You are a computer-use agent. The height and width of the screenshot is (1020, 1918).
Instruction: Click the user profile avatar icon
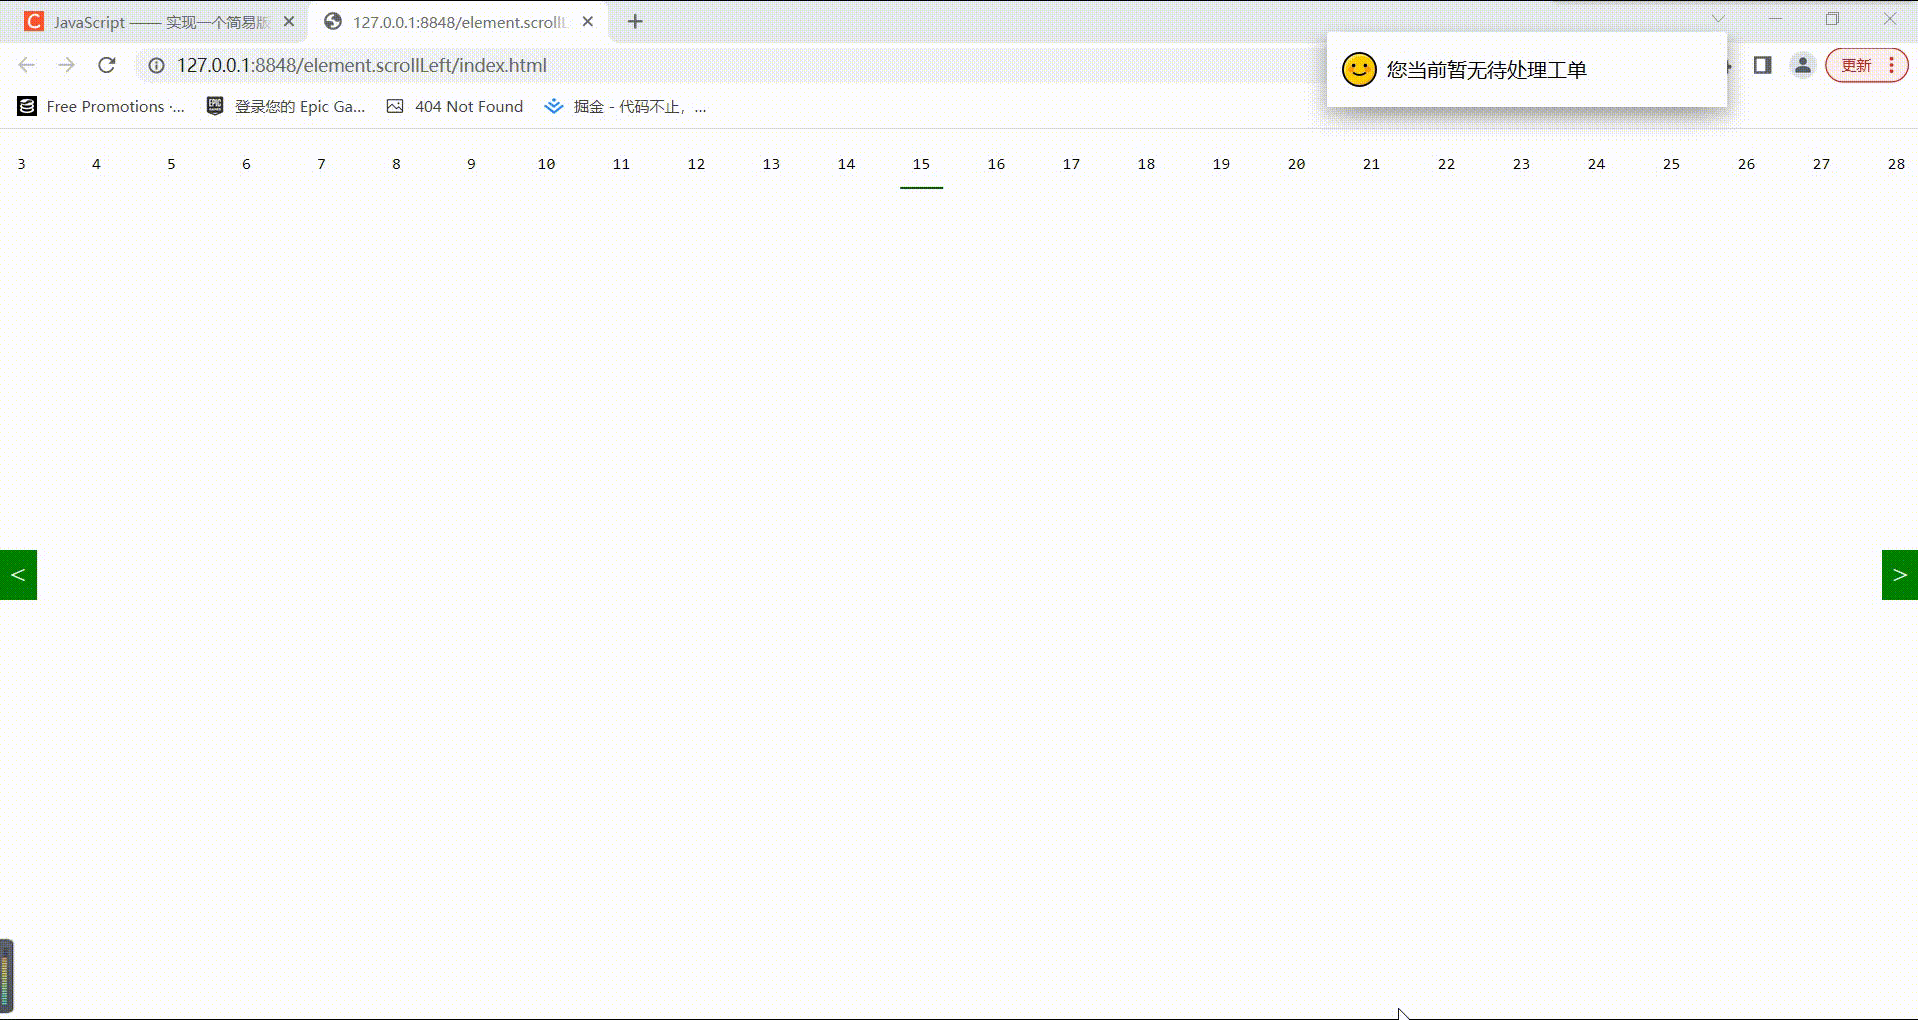tap(1801, 65)
